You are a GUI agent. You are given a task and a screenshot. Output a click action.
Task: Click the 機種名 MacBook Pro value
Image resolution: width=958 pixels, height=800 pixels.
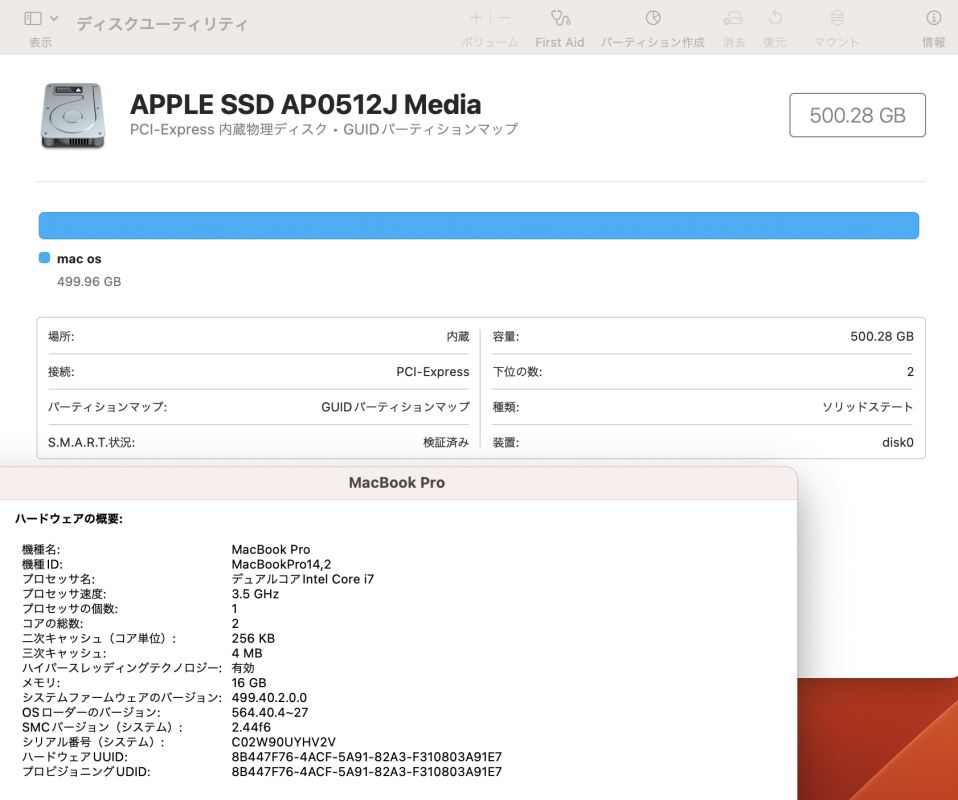(x=271, y=549)
